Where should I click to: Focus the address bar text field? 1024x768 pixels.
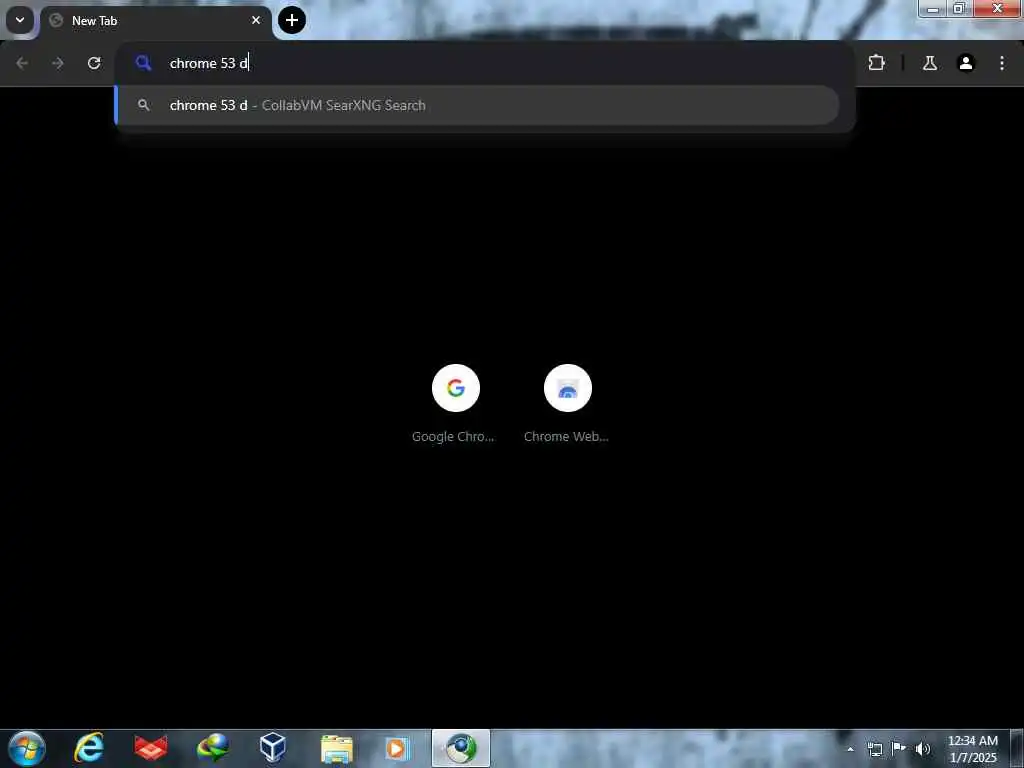pos(485,63)
